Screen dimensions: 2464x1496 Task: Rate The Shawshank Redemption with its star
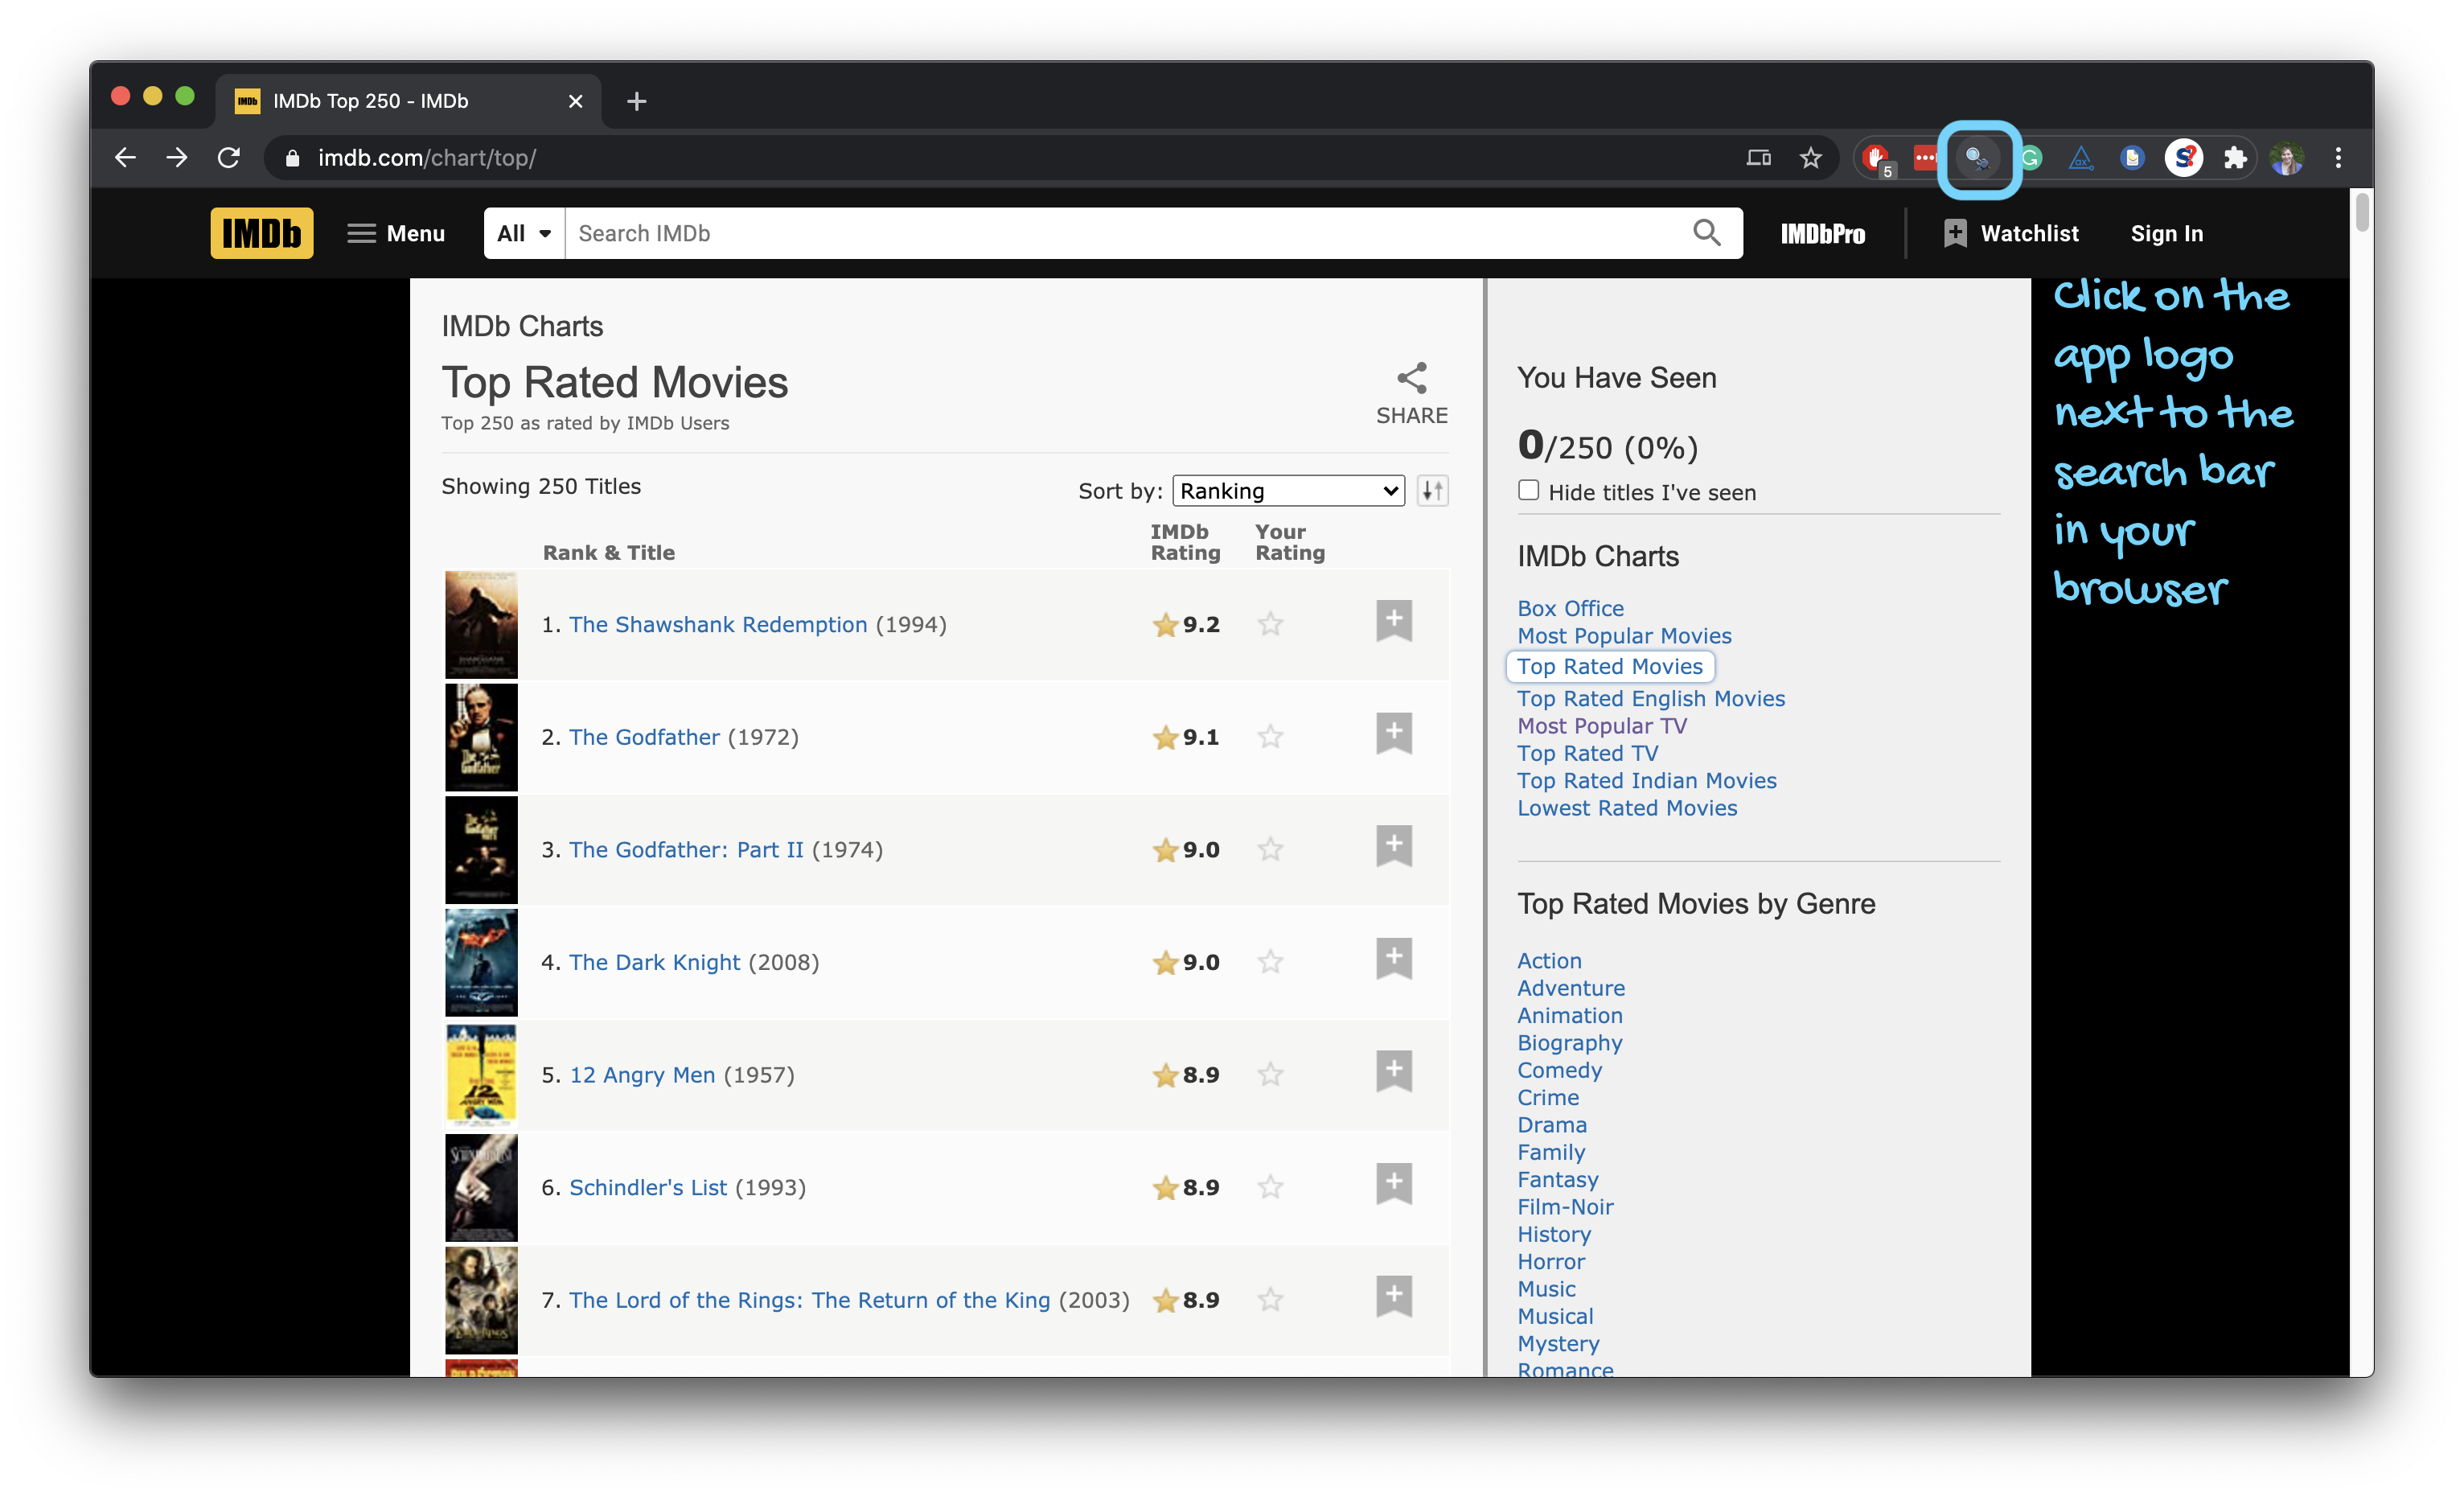1270,624
